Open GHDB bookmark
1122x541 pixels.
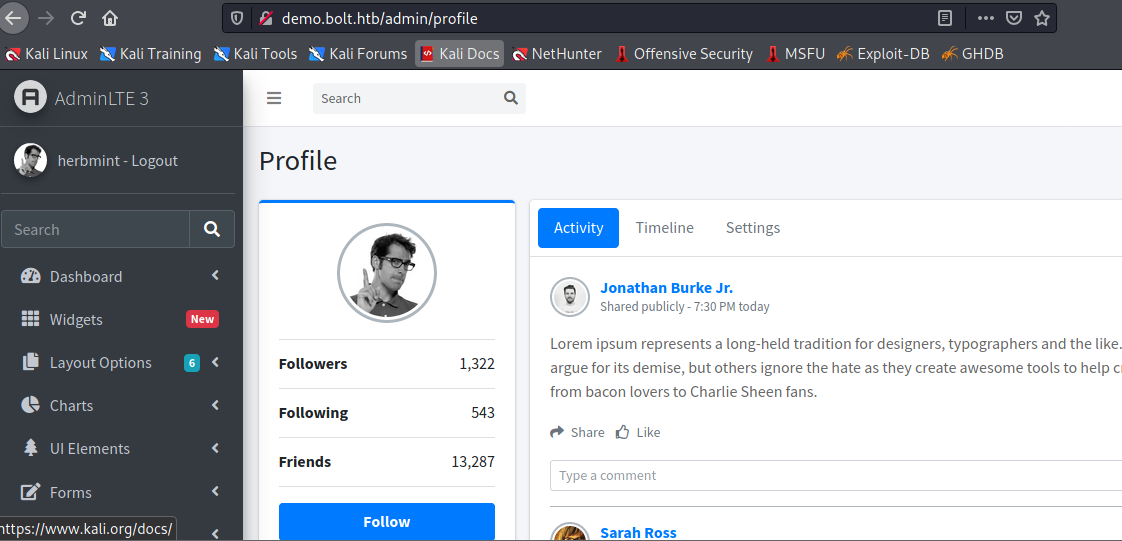tap(972, 54)
